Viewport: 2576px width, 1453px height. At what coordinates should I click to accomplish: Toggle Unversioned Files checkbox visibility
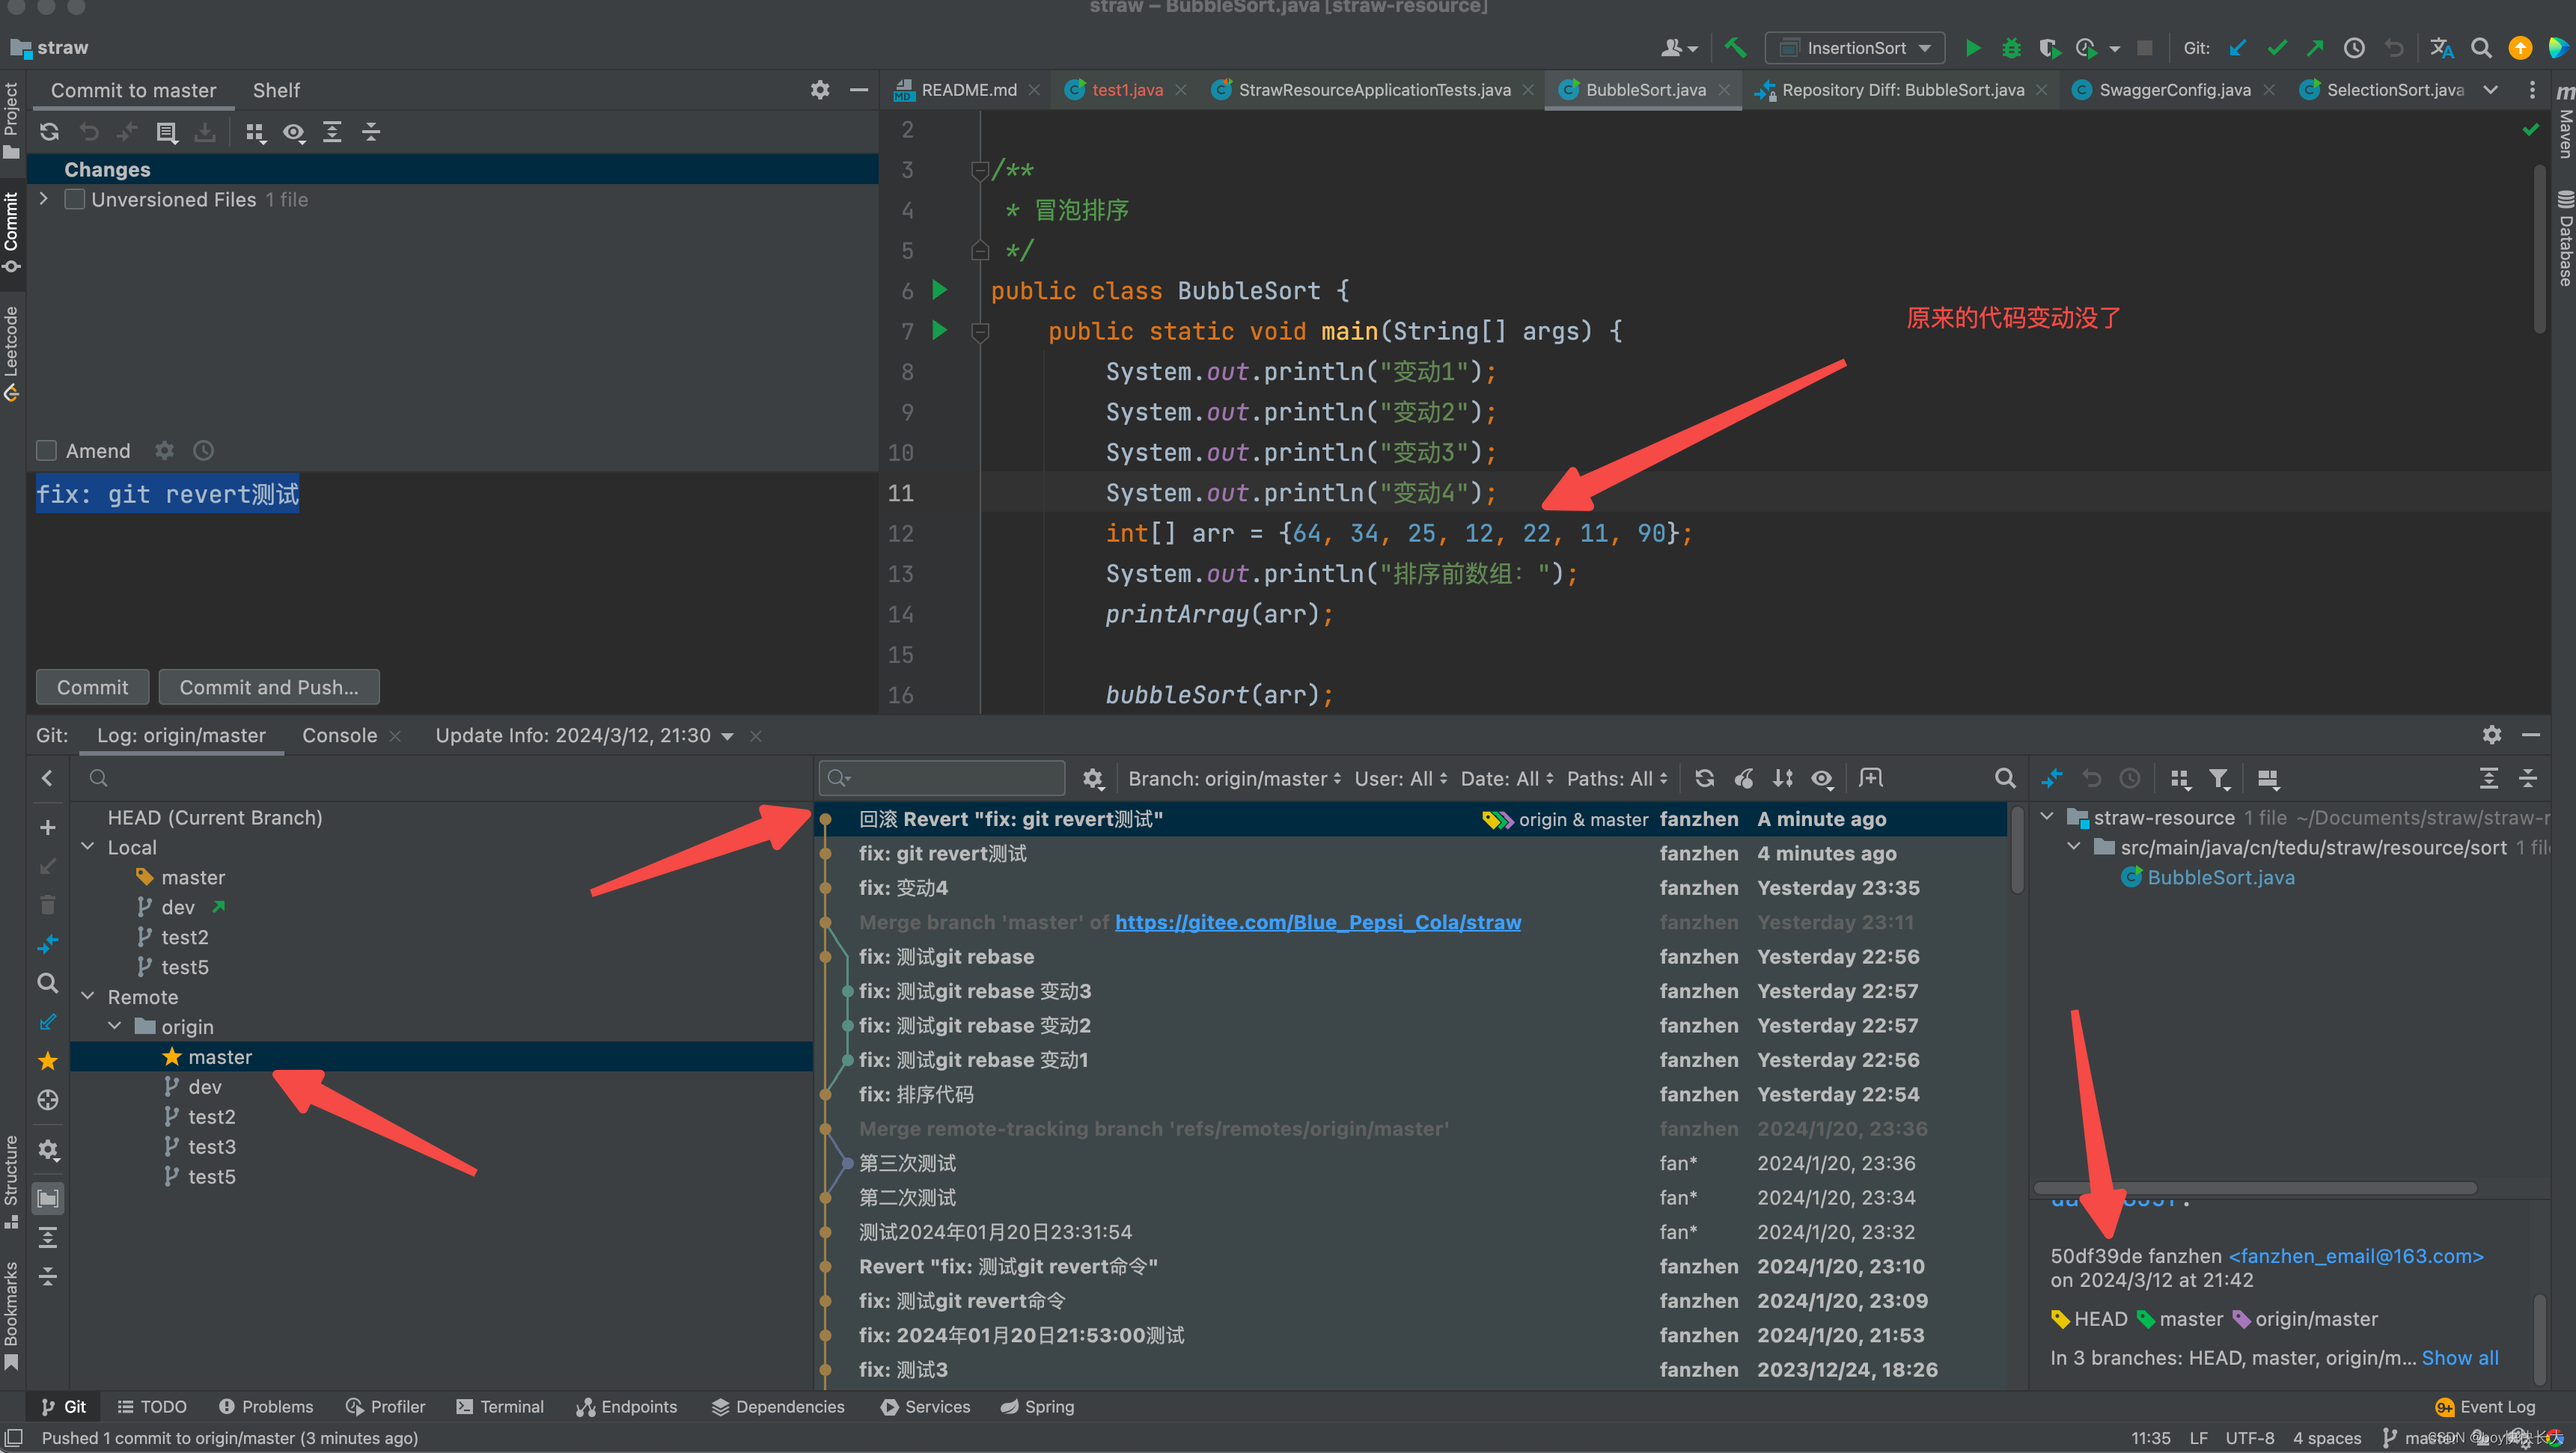[x=73, y=198]
